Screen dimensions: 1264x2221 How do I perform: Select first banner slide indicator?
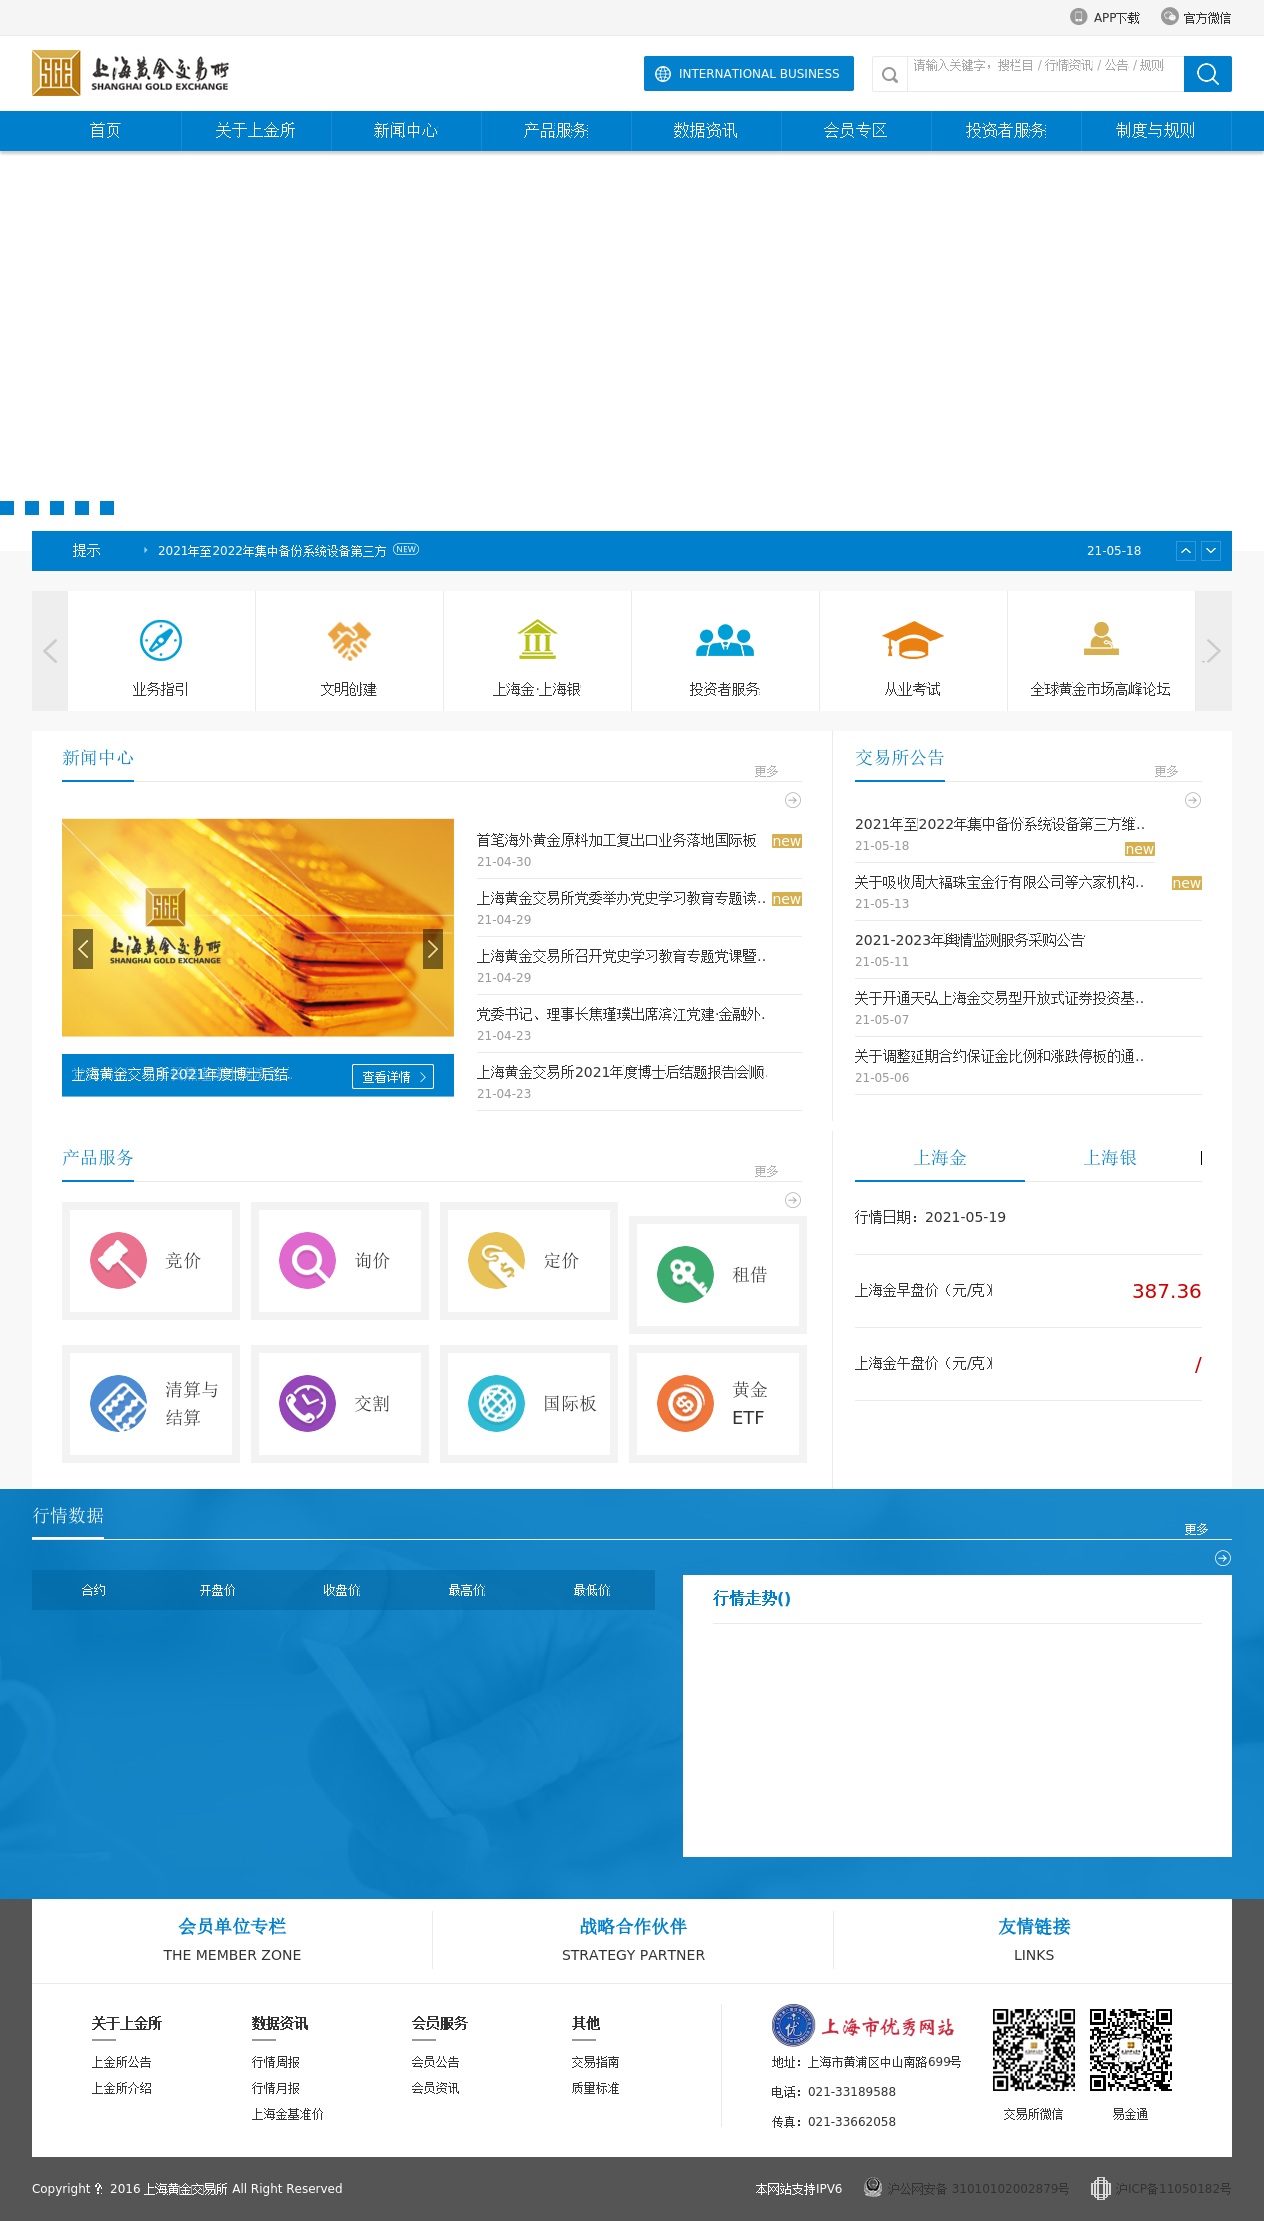(7, 508)
